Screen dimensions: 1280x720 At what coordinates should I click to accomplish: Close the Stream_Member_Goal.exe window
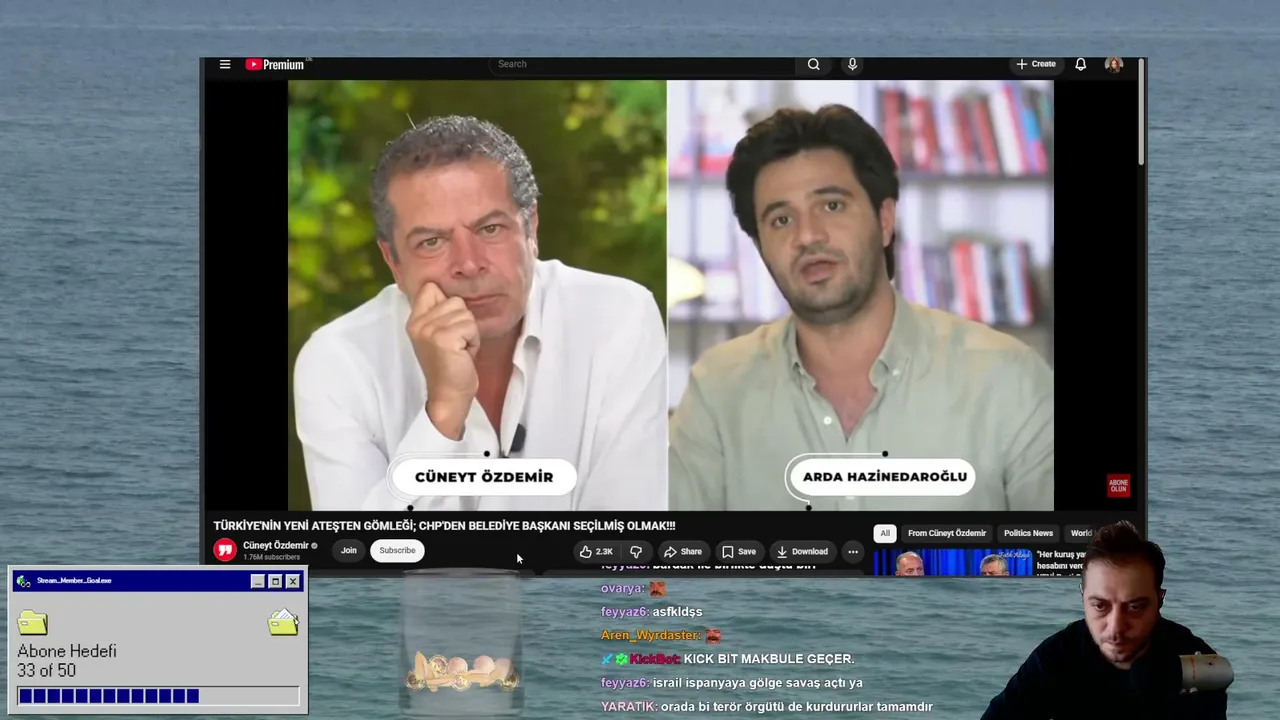pos(293,581)
